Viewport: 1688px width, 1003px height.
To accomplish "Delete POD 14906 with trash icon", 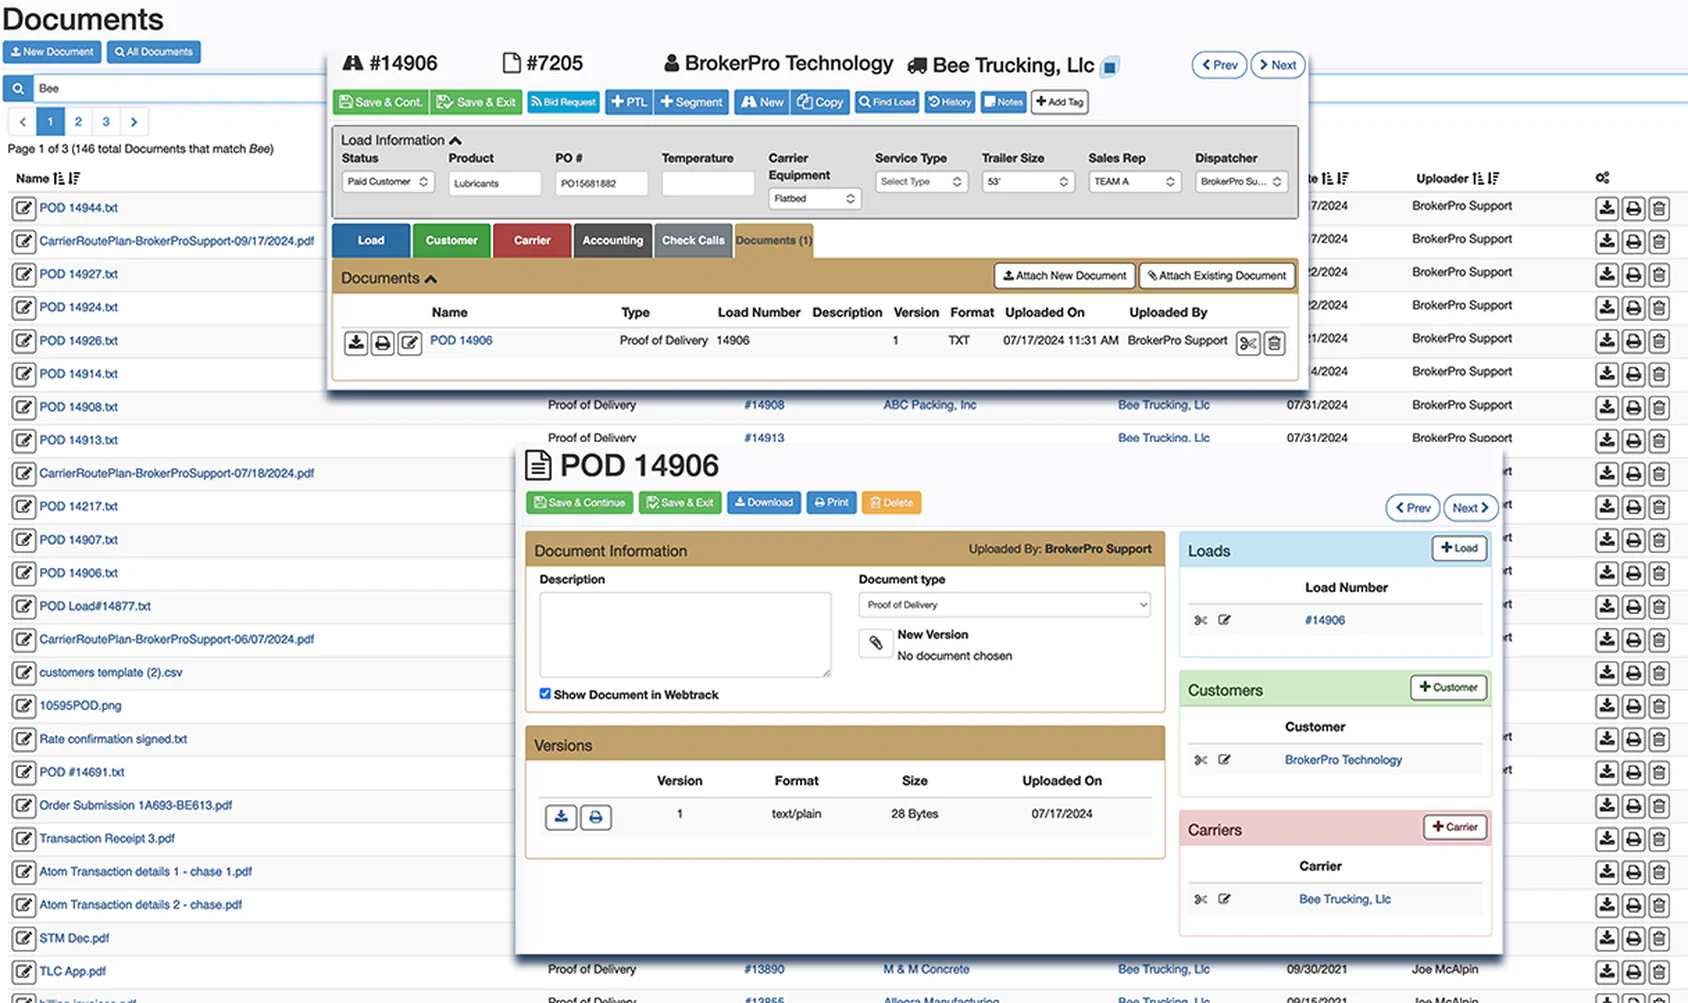I will (x=1274, y=344).
